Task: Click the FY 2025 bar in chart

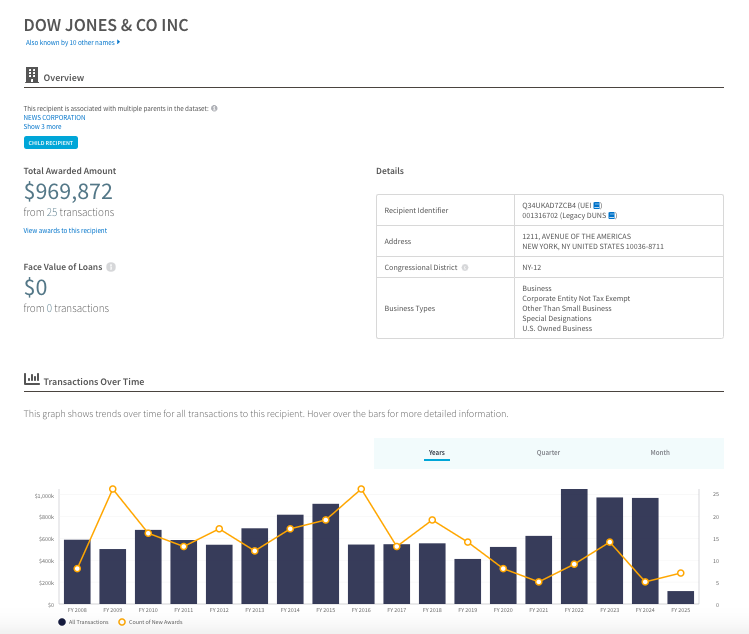Action: pyautogui.click(x=680, y=597)
